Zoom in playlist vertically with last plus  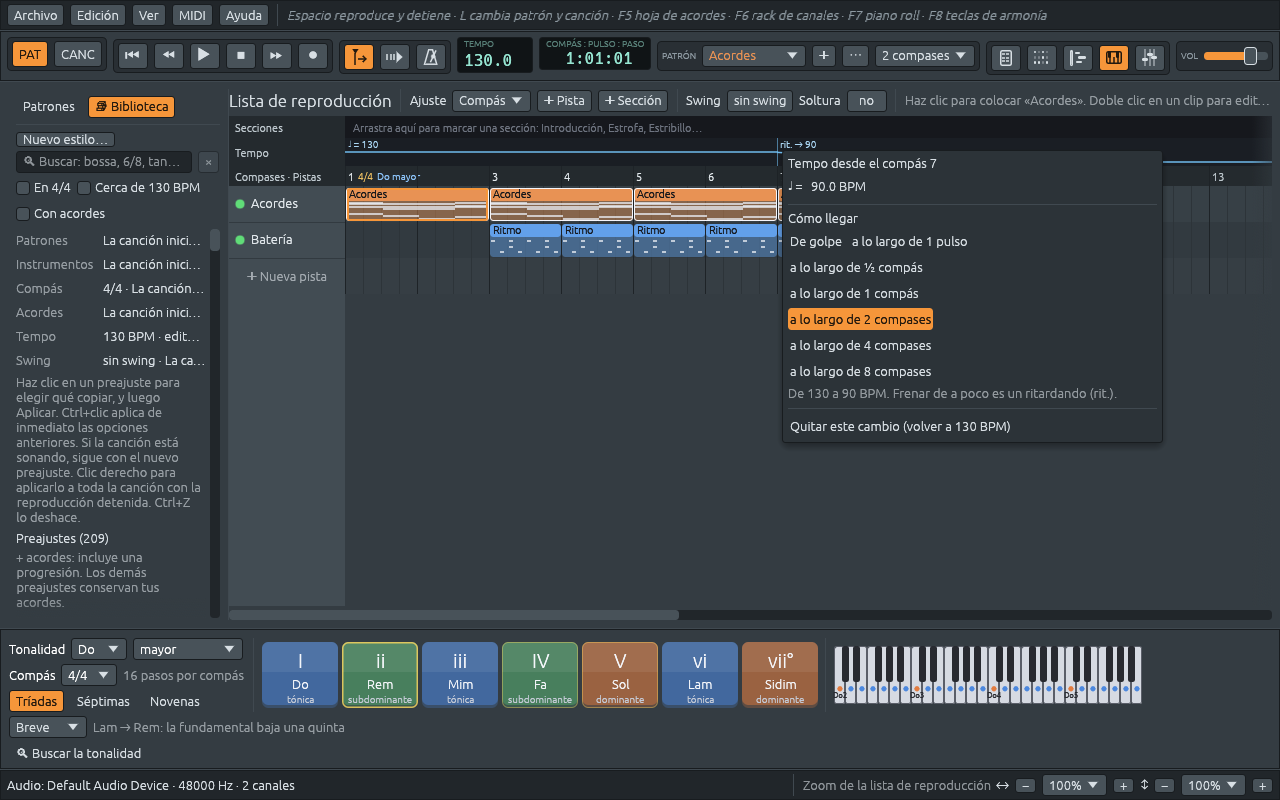1262,786
